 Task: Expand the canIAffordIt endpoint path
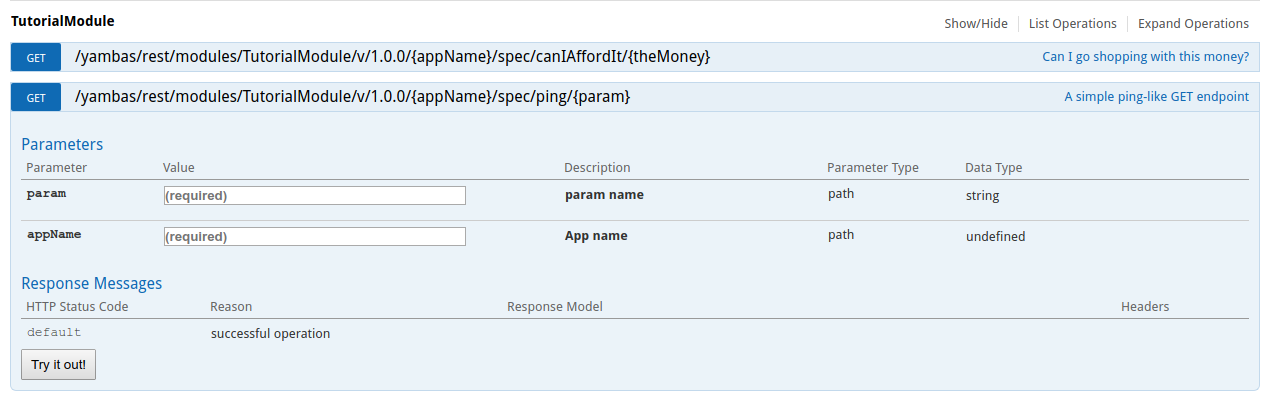392,57
